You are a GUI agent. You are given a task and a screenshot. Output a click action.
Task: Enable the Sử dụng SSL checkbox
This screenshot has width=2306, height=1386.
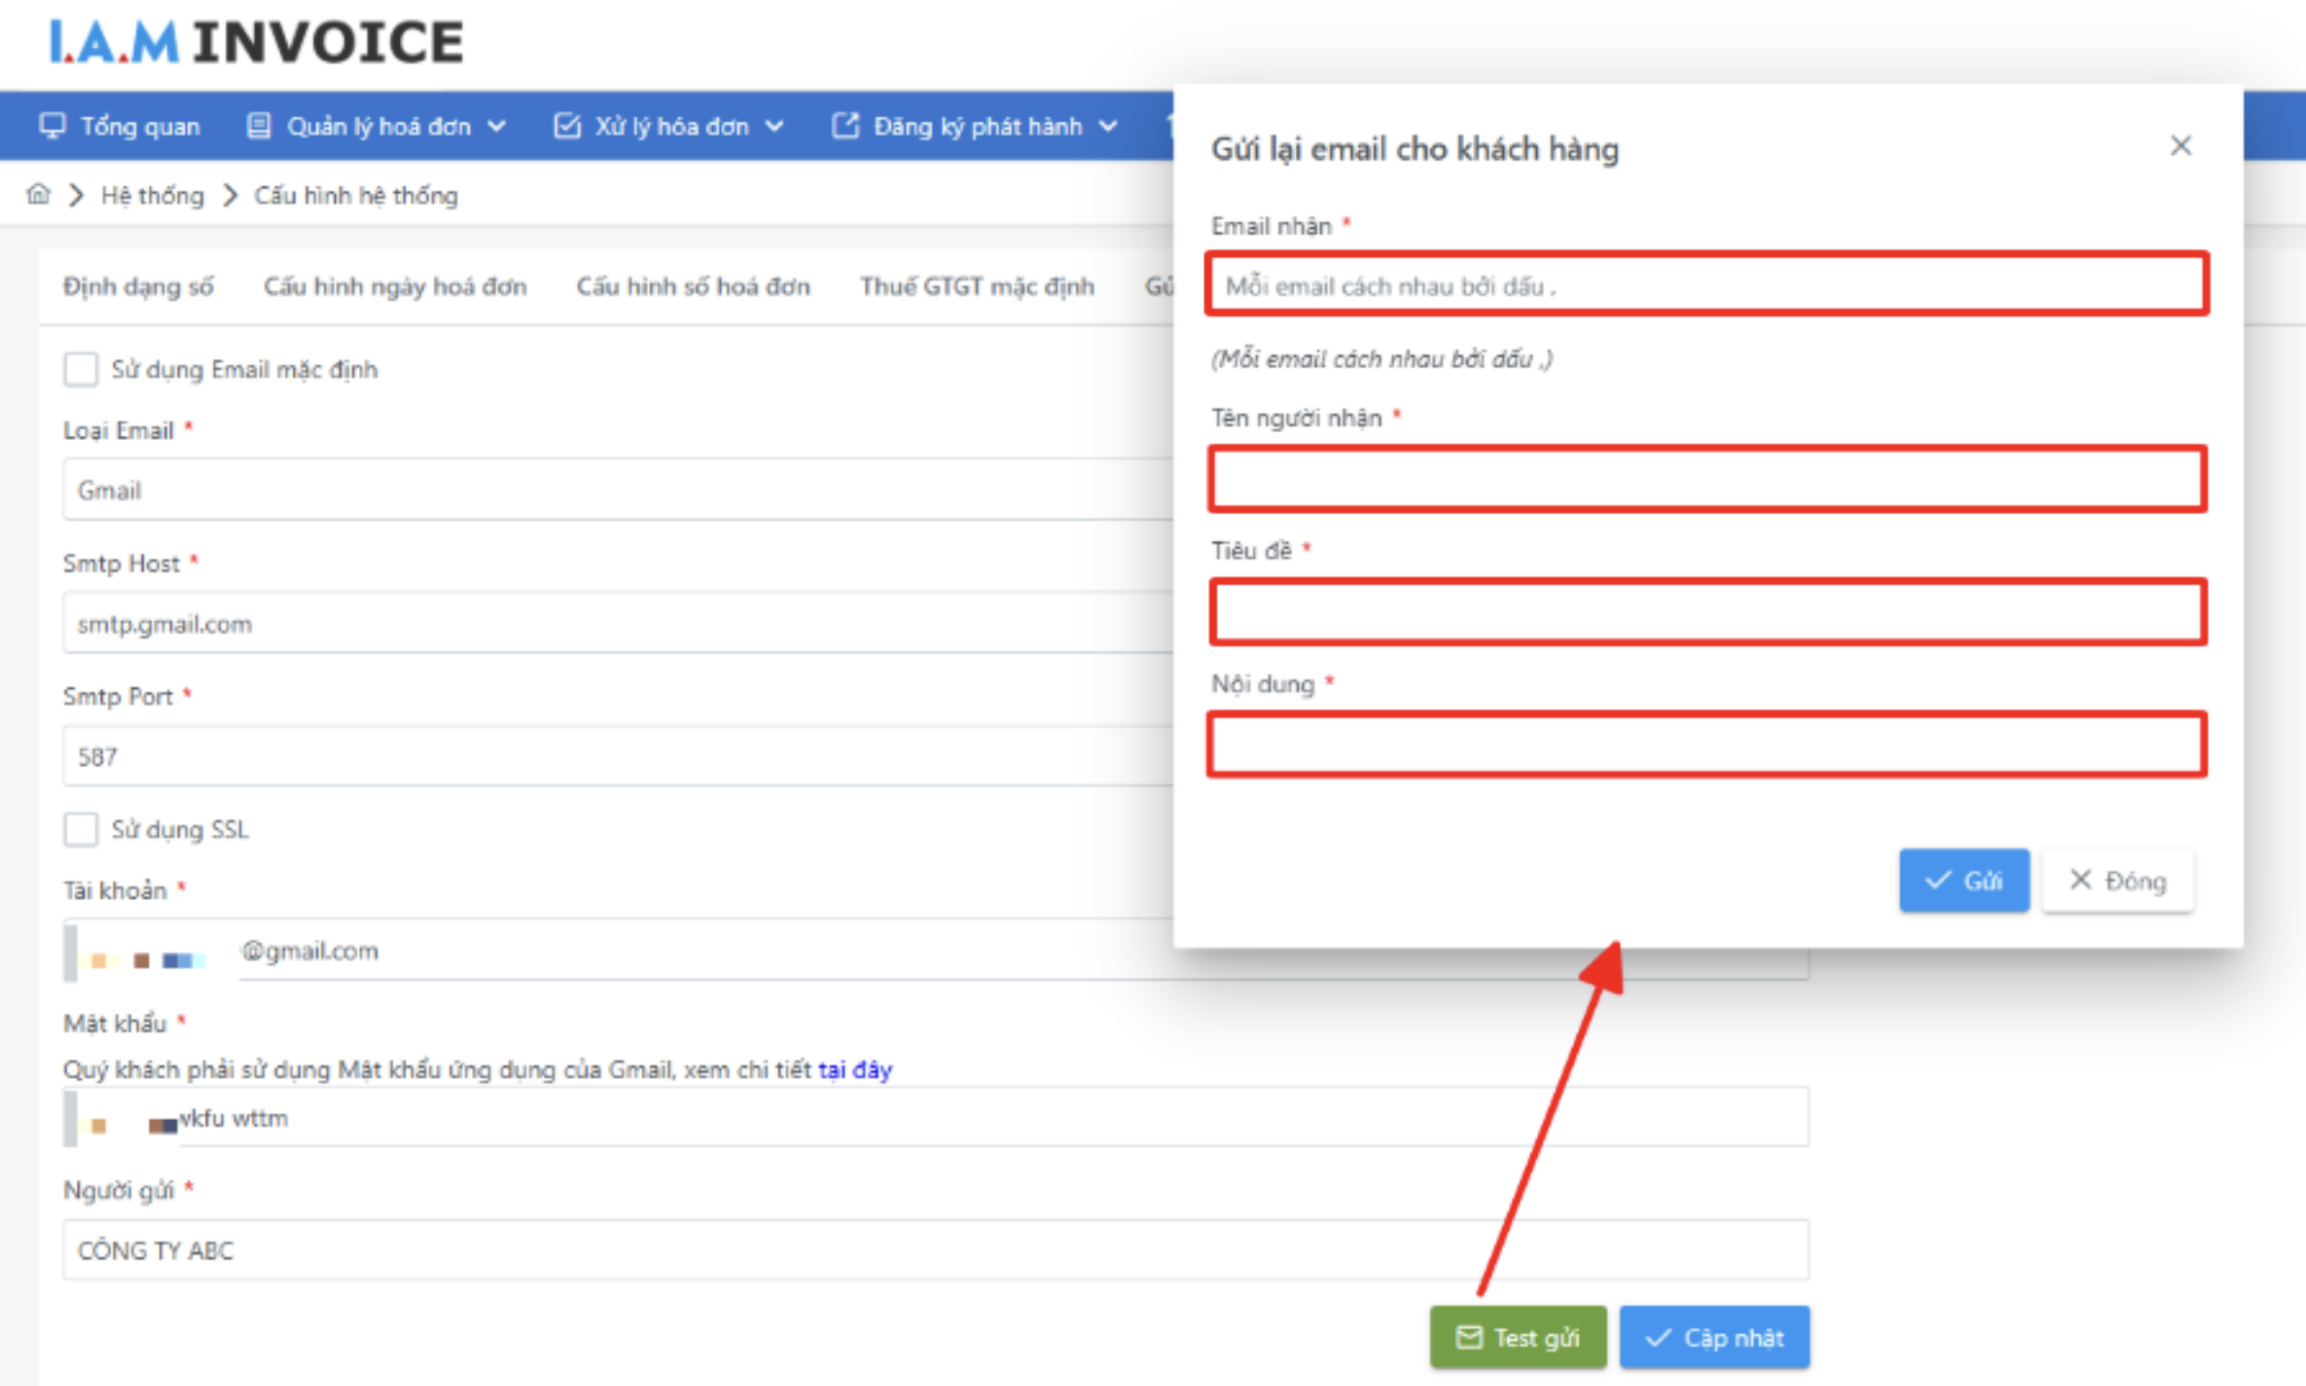(80, 829)
